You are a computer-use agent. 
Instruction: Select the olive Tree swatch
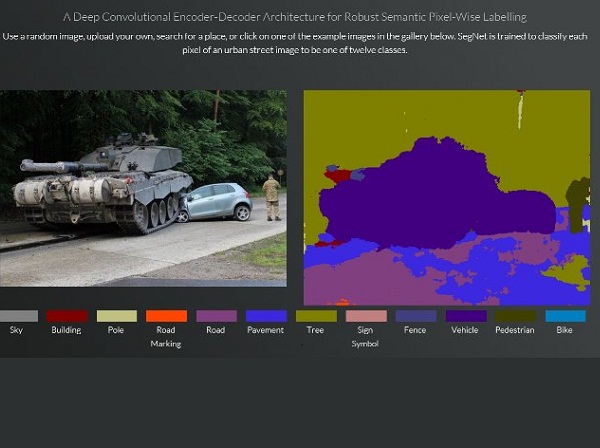[316, 316]
